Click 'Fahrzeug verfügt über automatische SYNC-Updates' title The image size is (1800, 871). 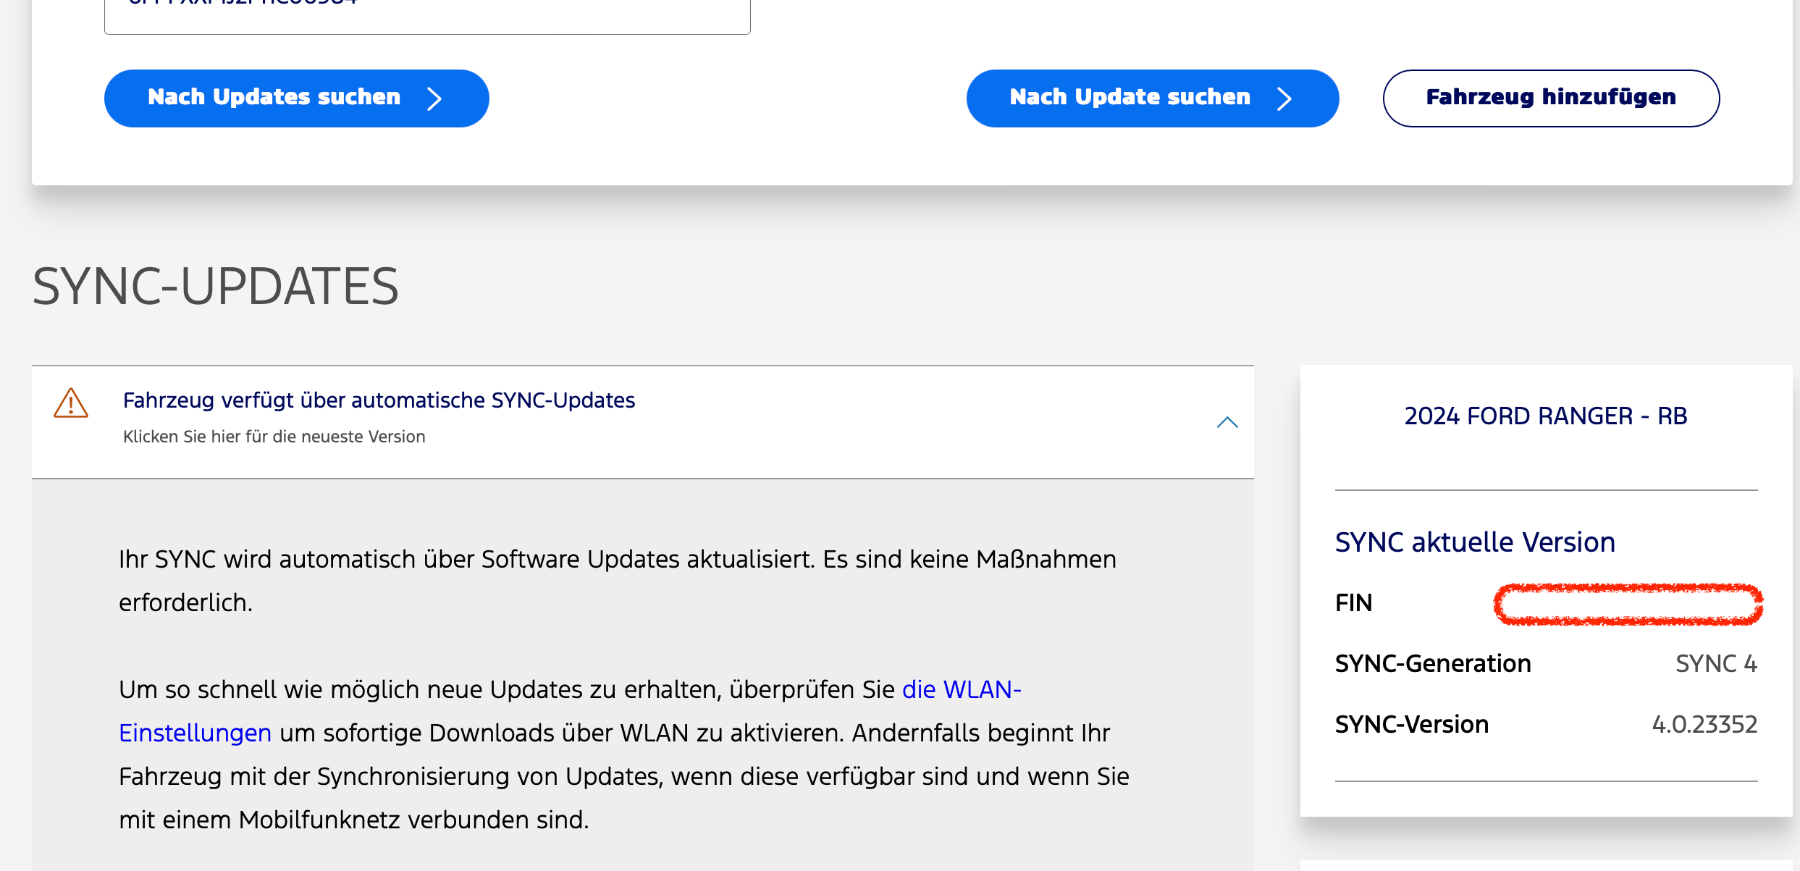click(379, 400)
